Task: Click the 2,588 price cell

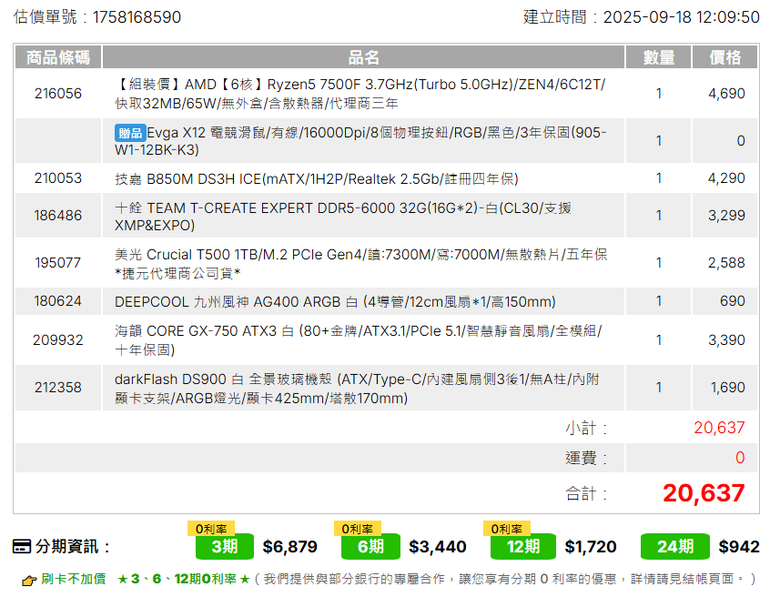Action: coord(726,263)
